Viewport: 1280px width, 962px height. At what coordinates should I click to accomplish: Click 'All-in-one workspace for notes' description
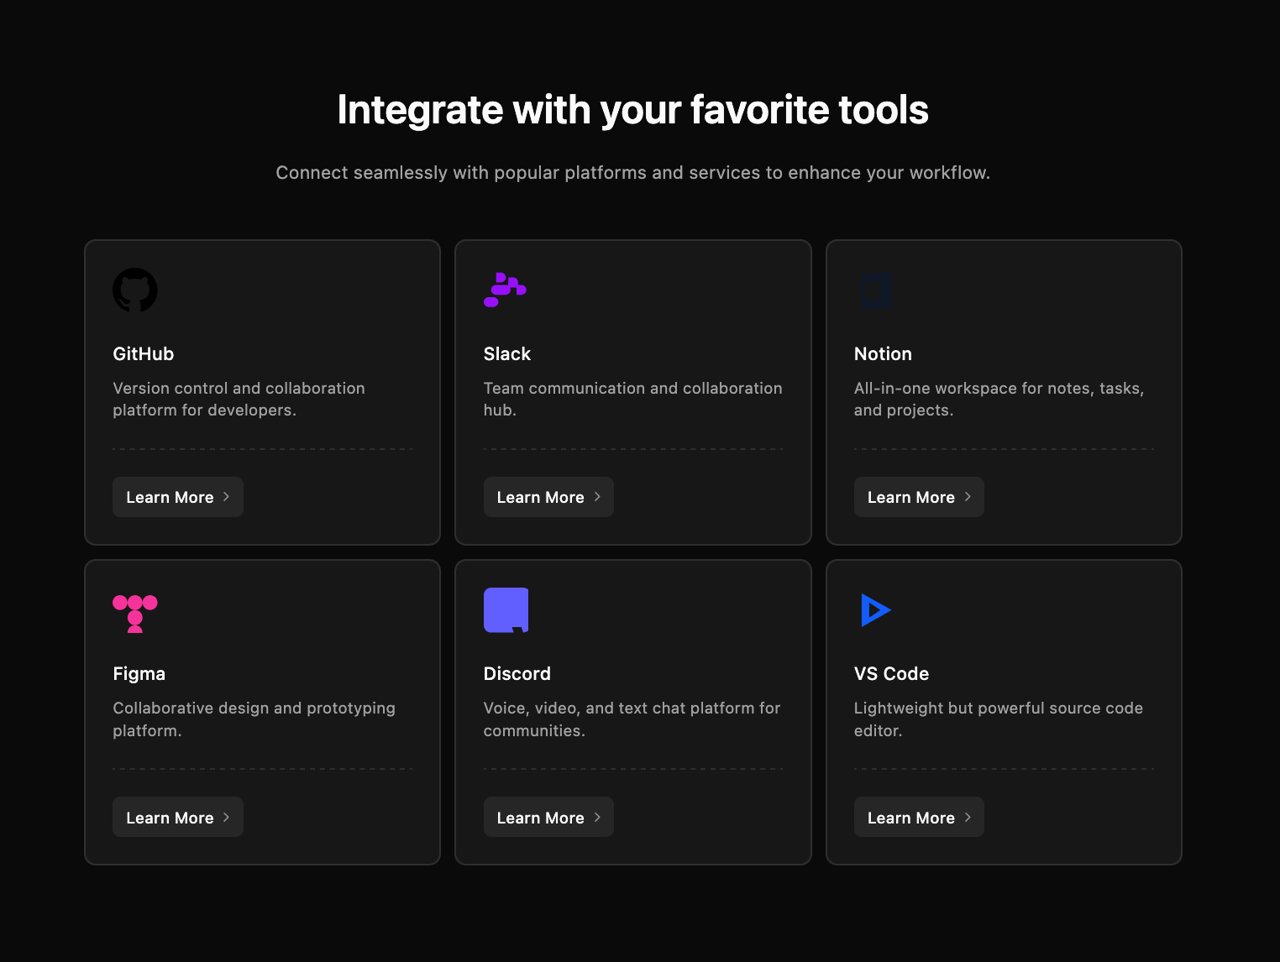(x=999, y=399)
